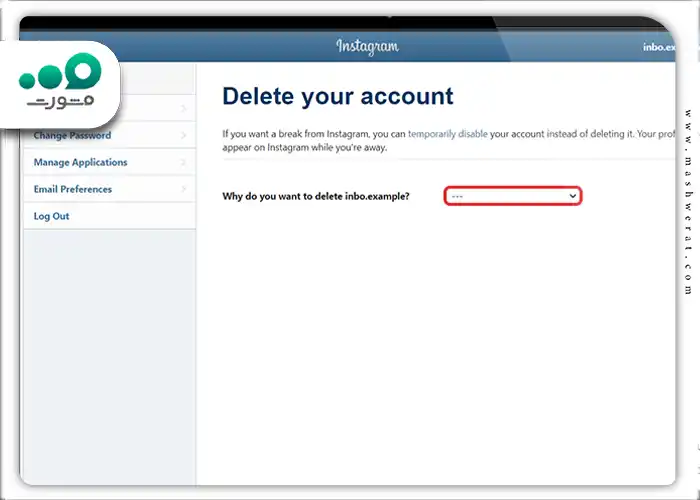Open the delete reason dropdown
This screenshot has width=700, height=500.
pos(512,196)
